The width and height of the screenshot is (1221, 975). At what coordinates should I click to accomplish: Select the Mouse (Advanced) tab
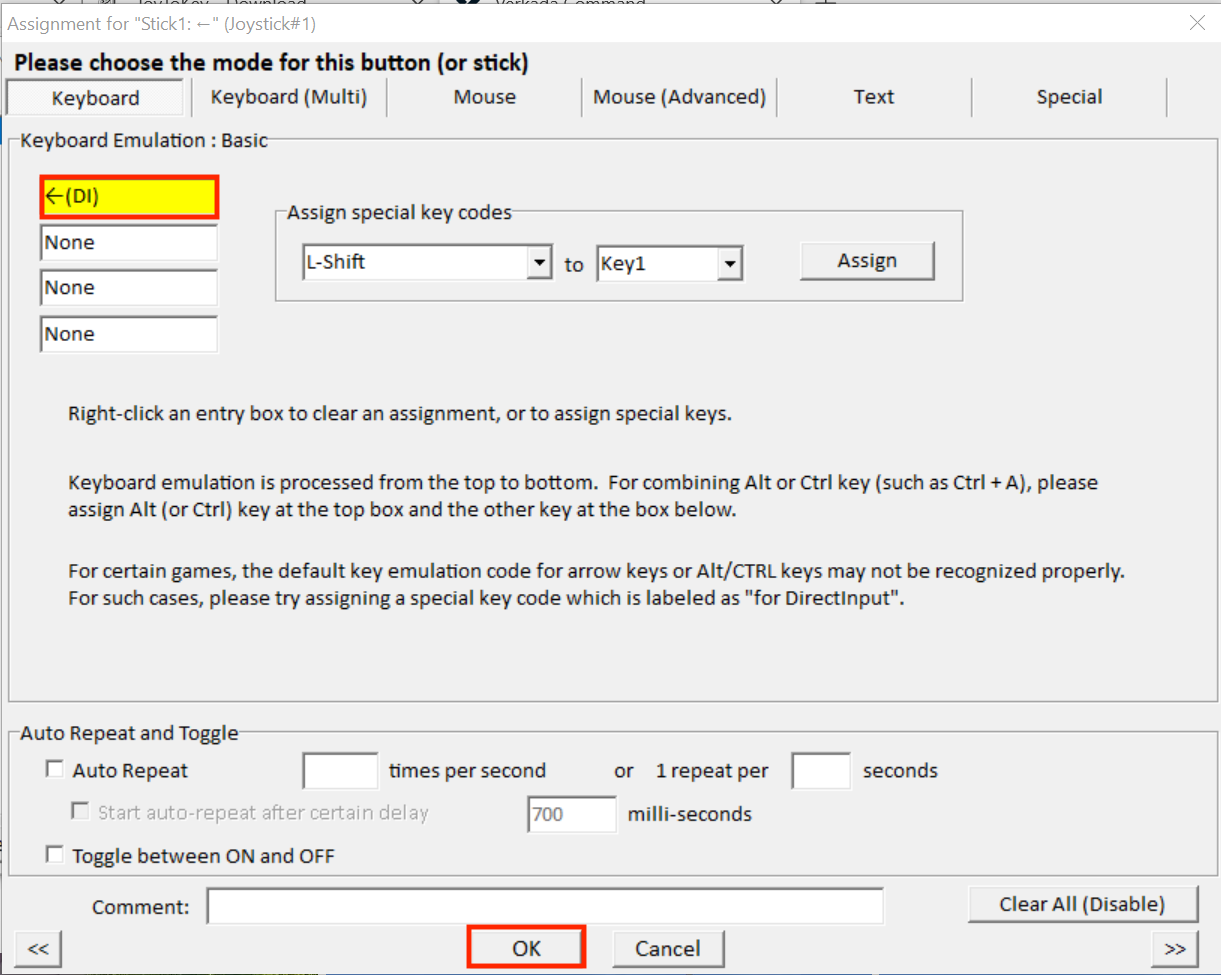[679, 97]
